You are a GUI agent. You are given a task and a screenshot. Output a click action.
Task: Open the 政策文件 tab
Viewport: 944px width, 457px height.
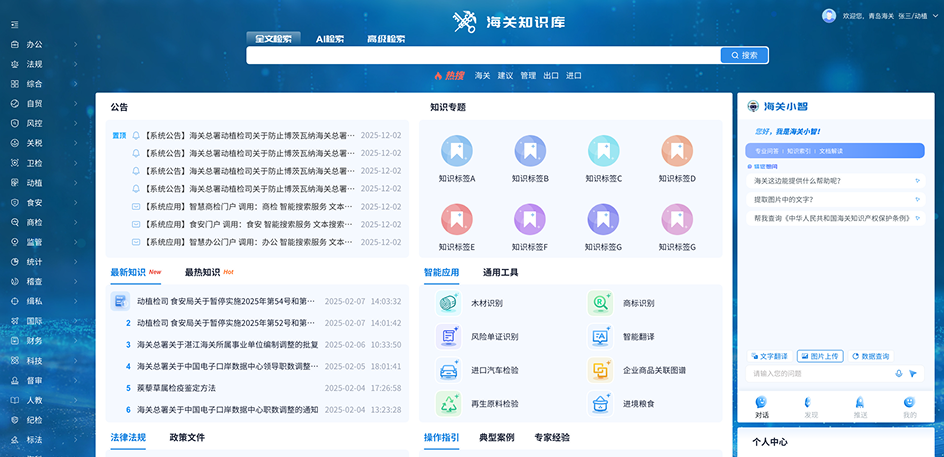(187, 438)
